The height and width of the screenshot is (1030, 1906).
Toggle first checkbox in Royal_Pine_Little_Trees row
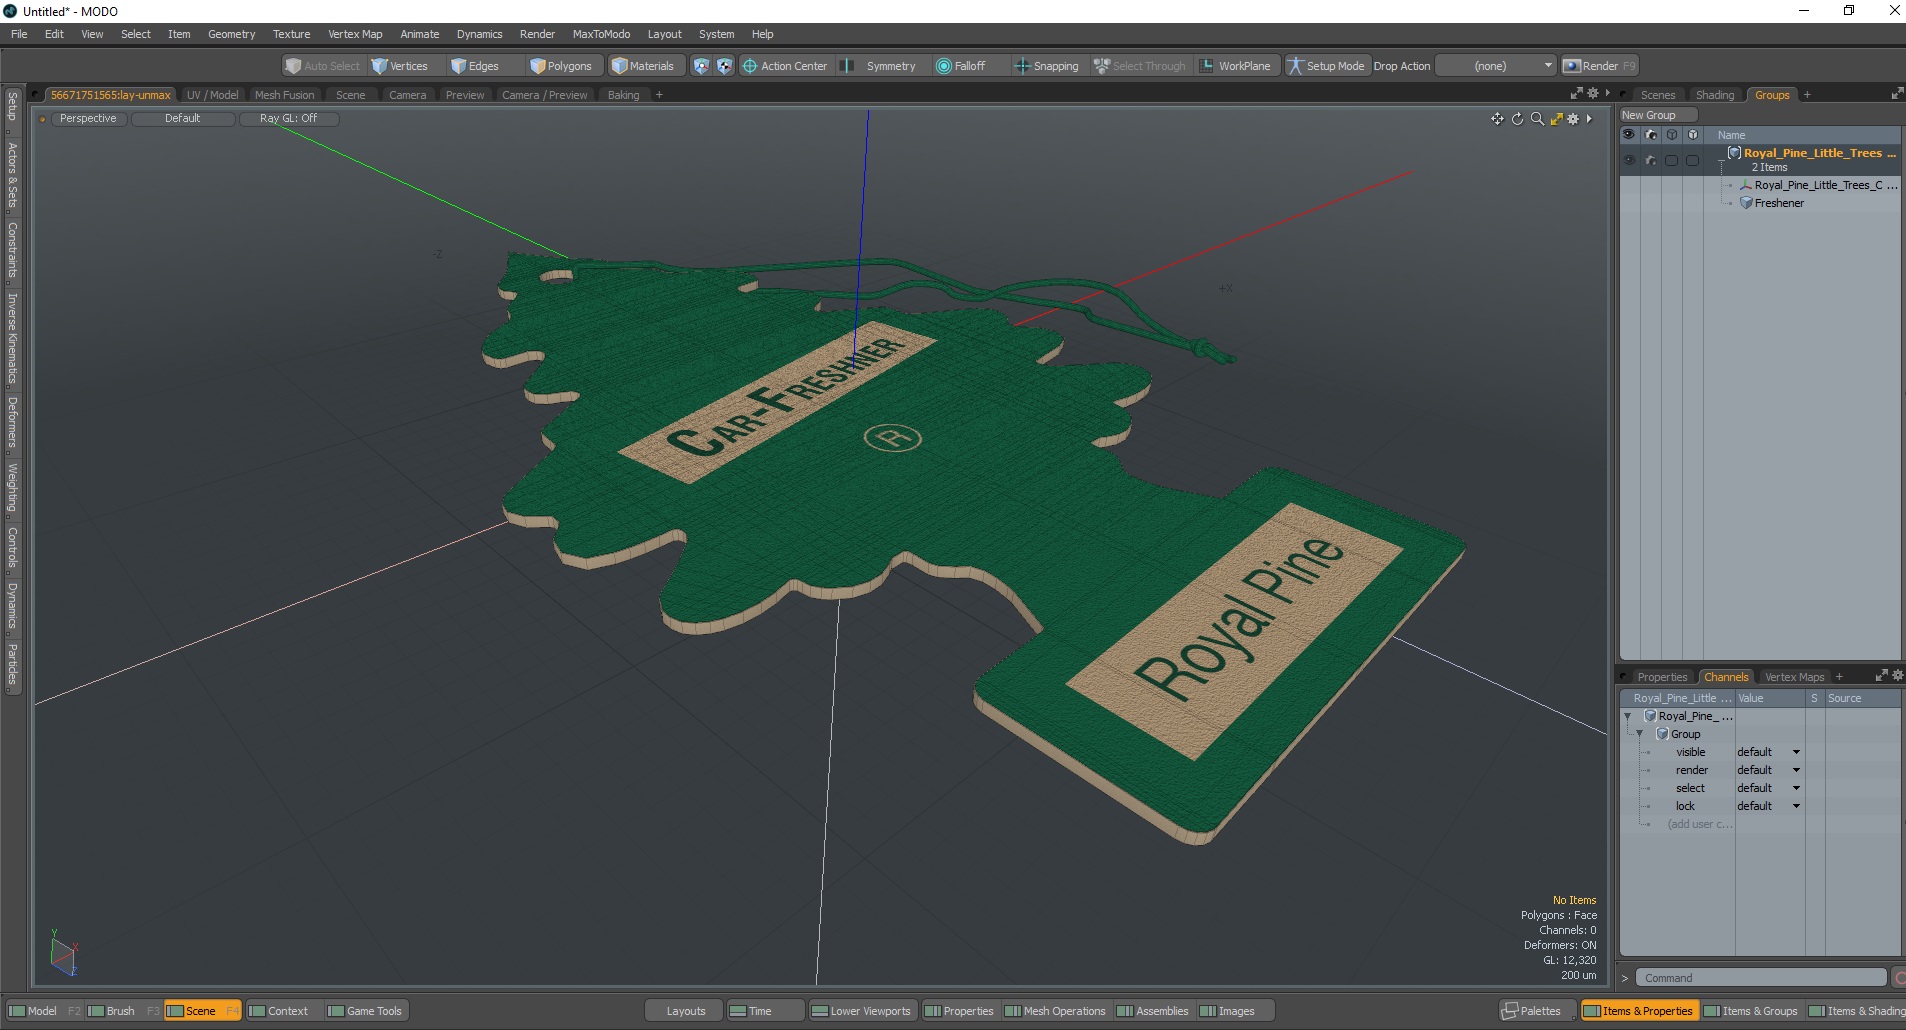(x=1672, y=160)
